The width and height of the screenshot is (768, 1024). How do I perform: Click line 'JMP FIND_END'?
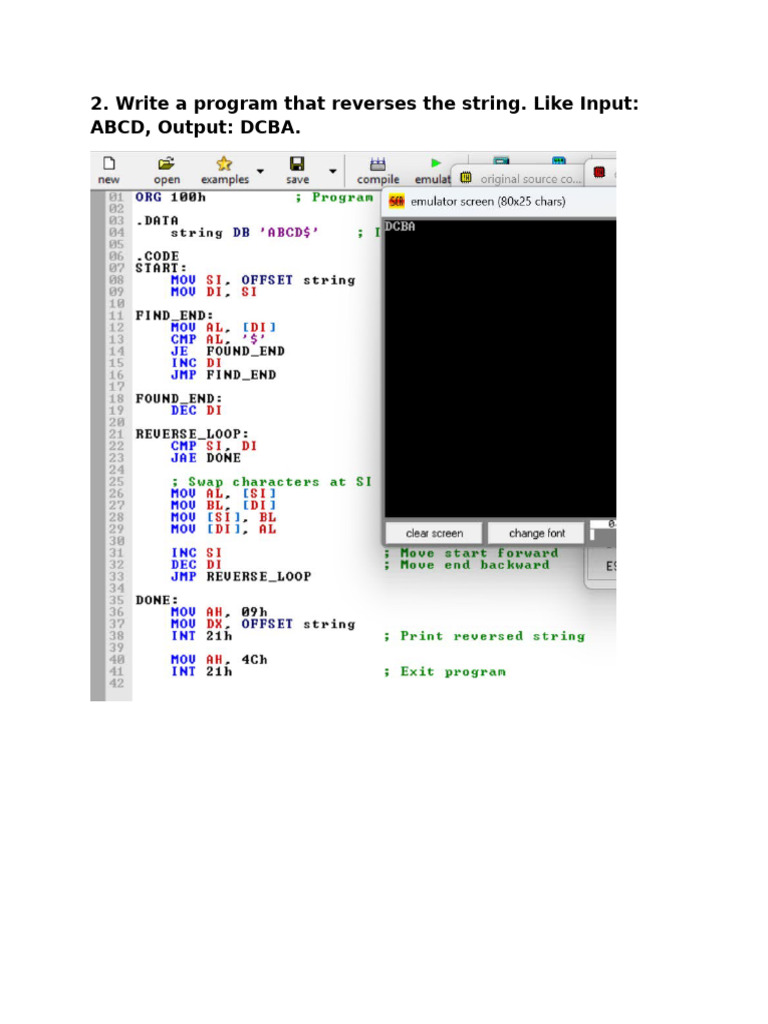pyautogui.click(x=223, y=375)
